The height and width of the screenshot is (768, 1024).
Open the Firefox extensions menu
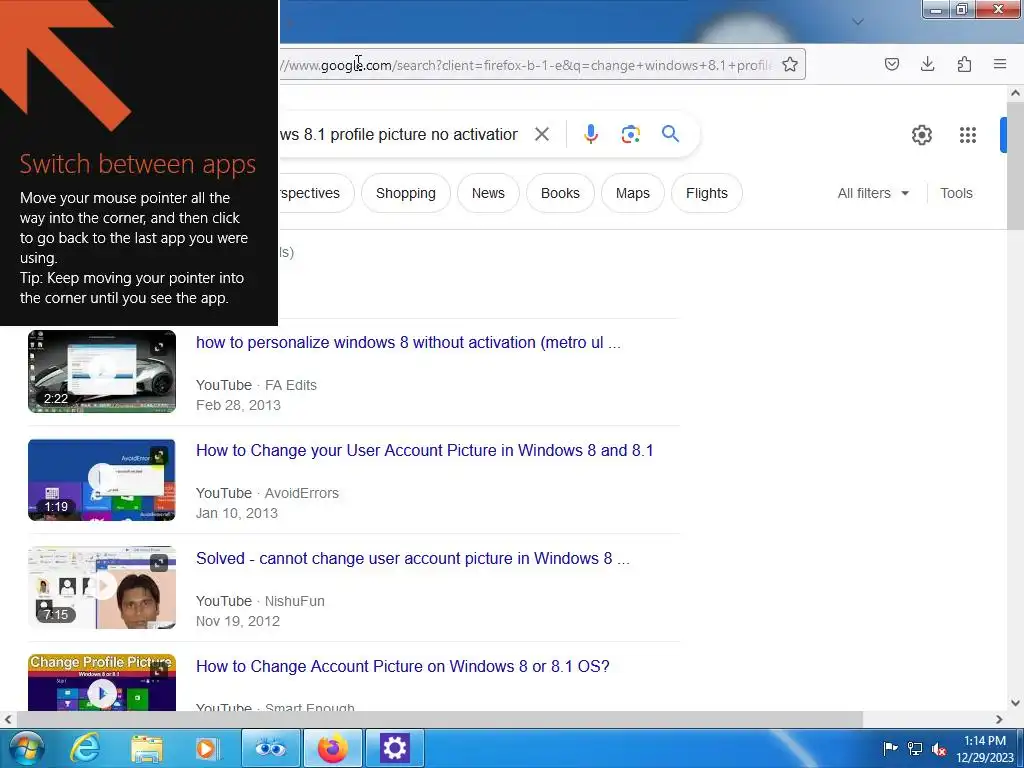[x=964, y=64]
